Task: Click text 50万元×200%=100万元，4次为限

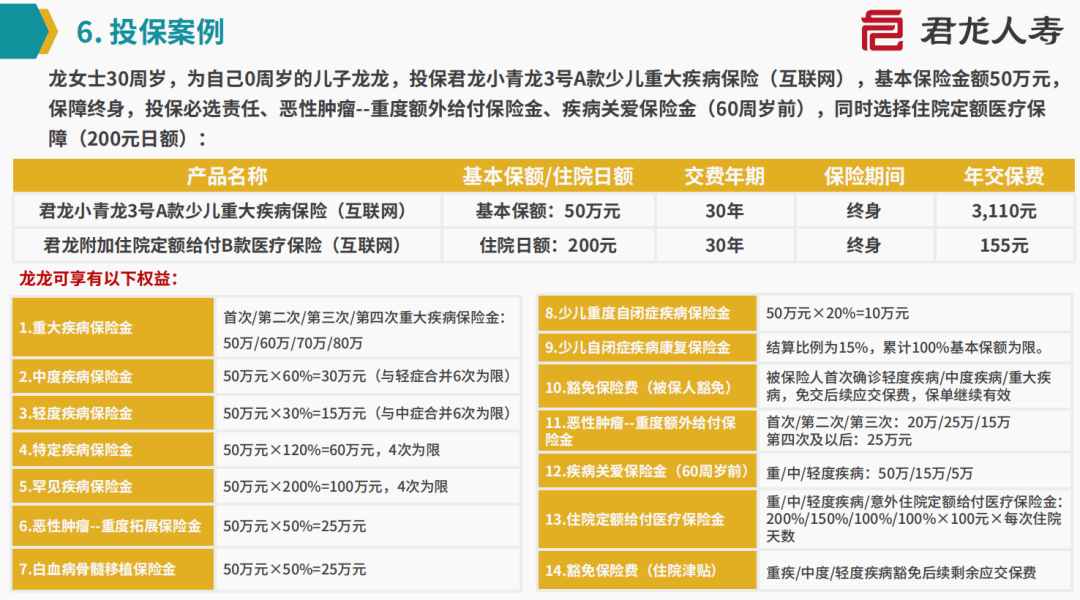Action: [335, 486]
